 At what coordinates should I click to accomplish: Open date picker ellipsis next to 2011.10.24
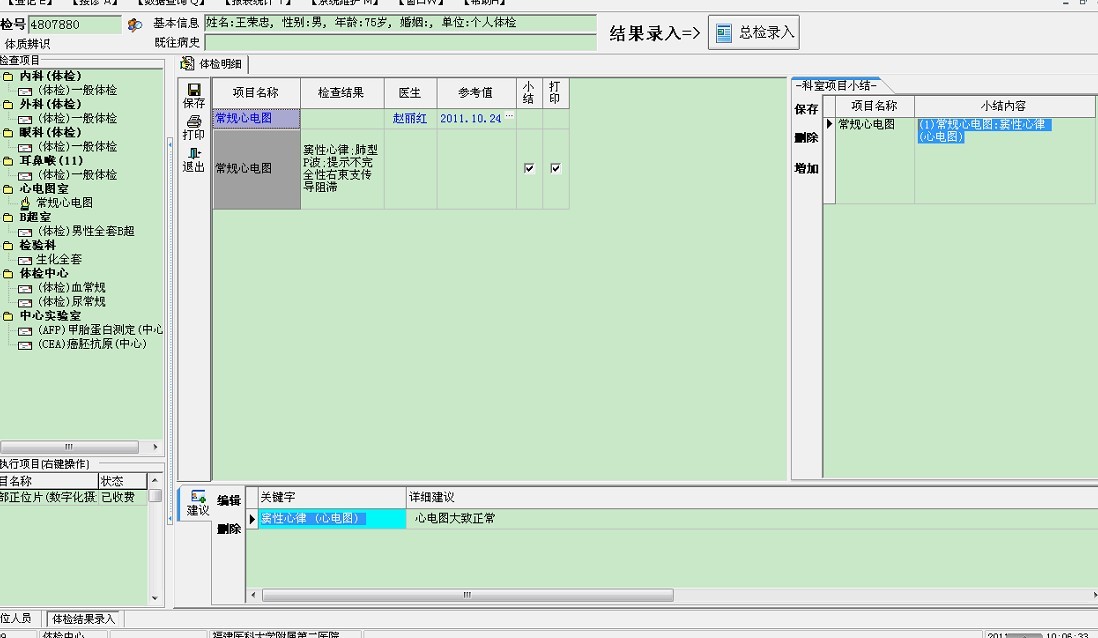[509, 117]
